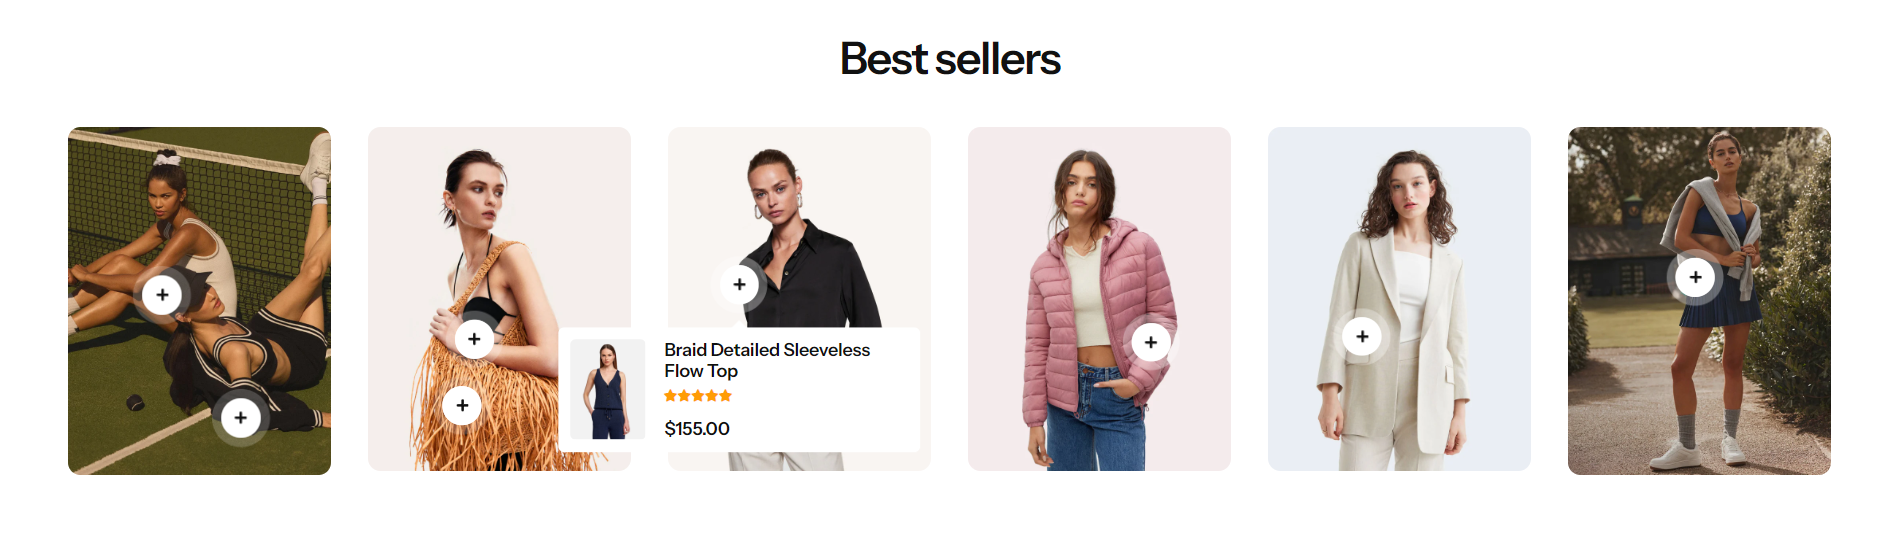Viewport: 1894px width, 539px height.
Task: Click the $155.00 price in the popup
Action: point(697,429)
